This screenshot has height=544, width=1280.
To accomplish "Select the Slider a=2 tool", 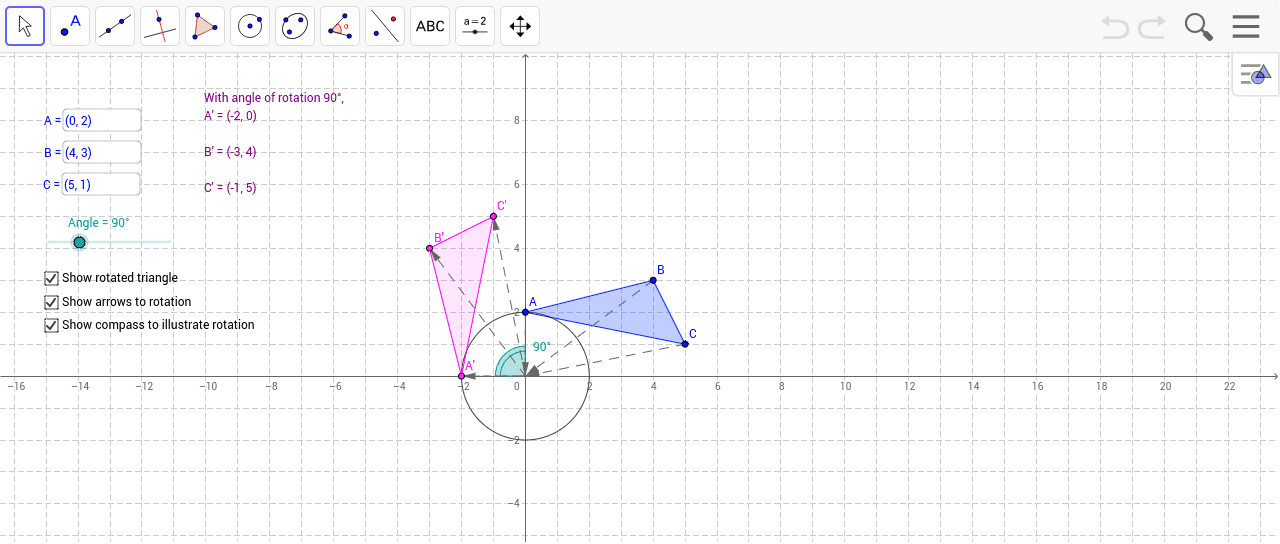I will pos(475,26).
